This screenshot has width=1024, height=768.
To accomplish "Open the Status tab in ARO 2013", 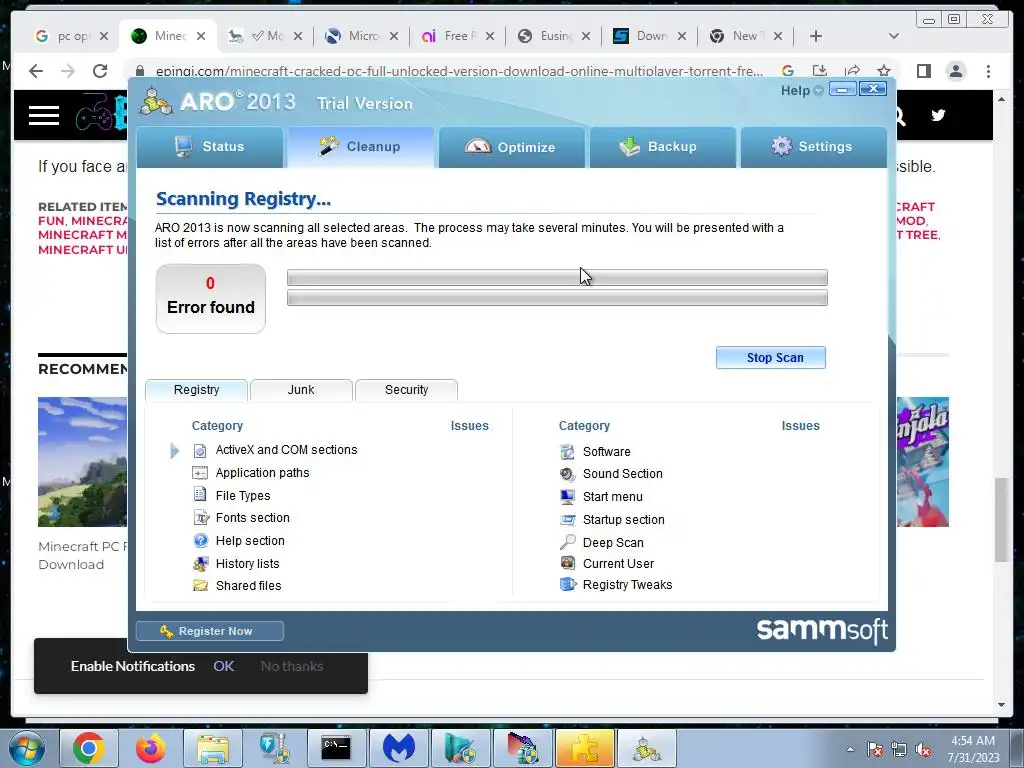I will 210,147.
